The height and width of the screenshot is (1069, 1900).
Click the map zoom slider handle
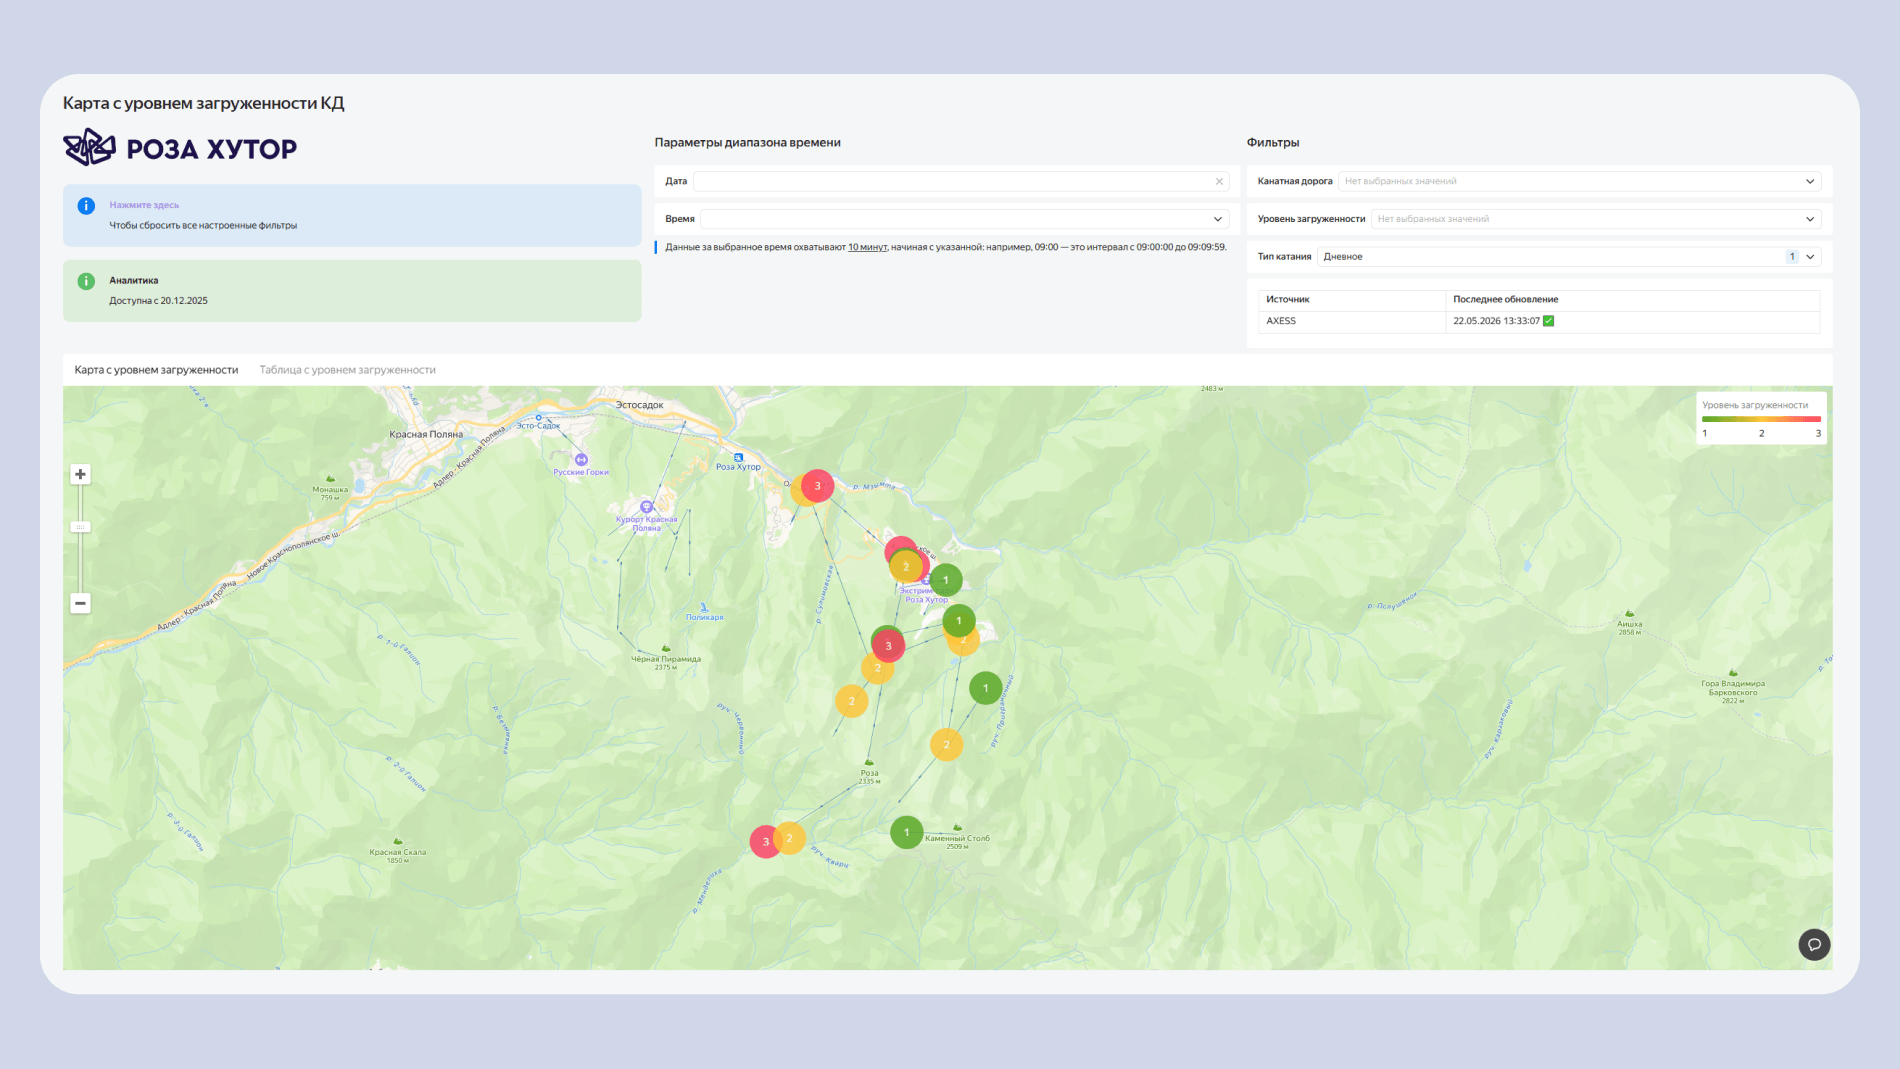point(80,527)
